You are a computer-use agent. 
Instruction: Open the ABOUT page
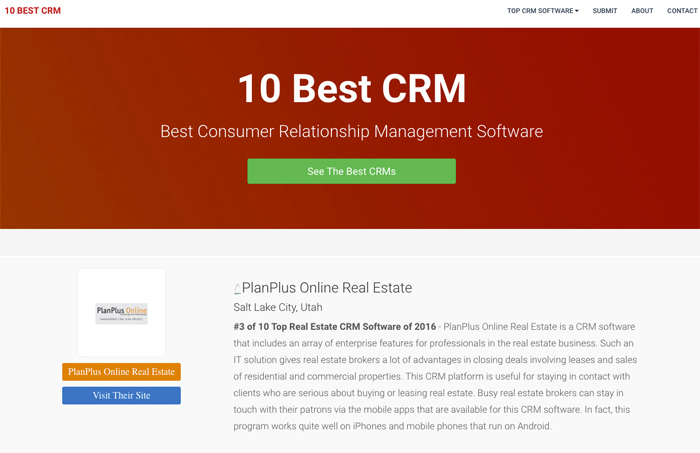click(x=642, y=11)
